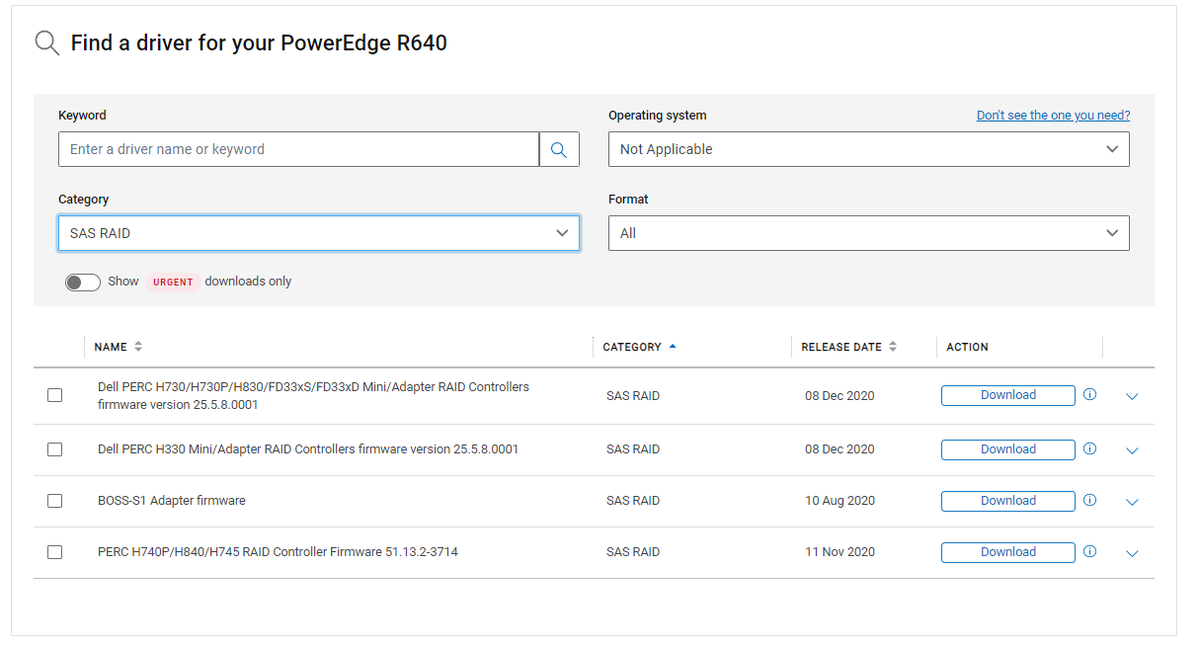The width and height of the screenshot is (1200, 649).
Task: Sort by Name column arrows
Action: 138,347
